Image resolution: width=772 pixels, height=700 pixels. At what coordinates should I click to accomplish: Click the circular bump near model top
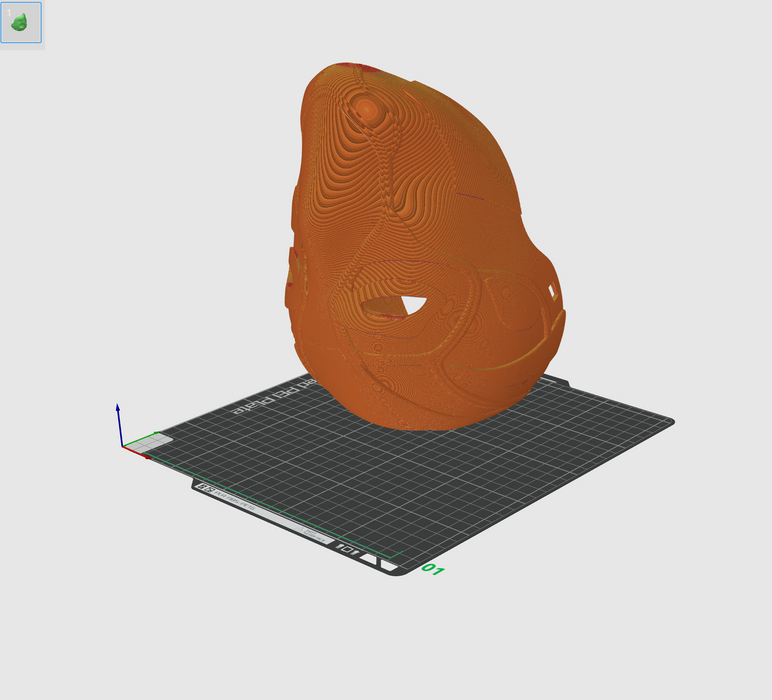[x=367, y=106]
